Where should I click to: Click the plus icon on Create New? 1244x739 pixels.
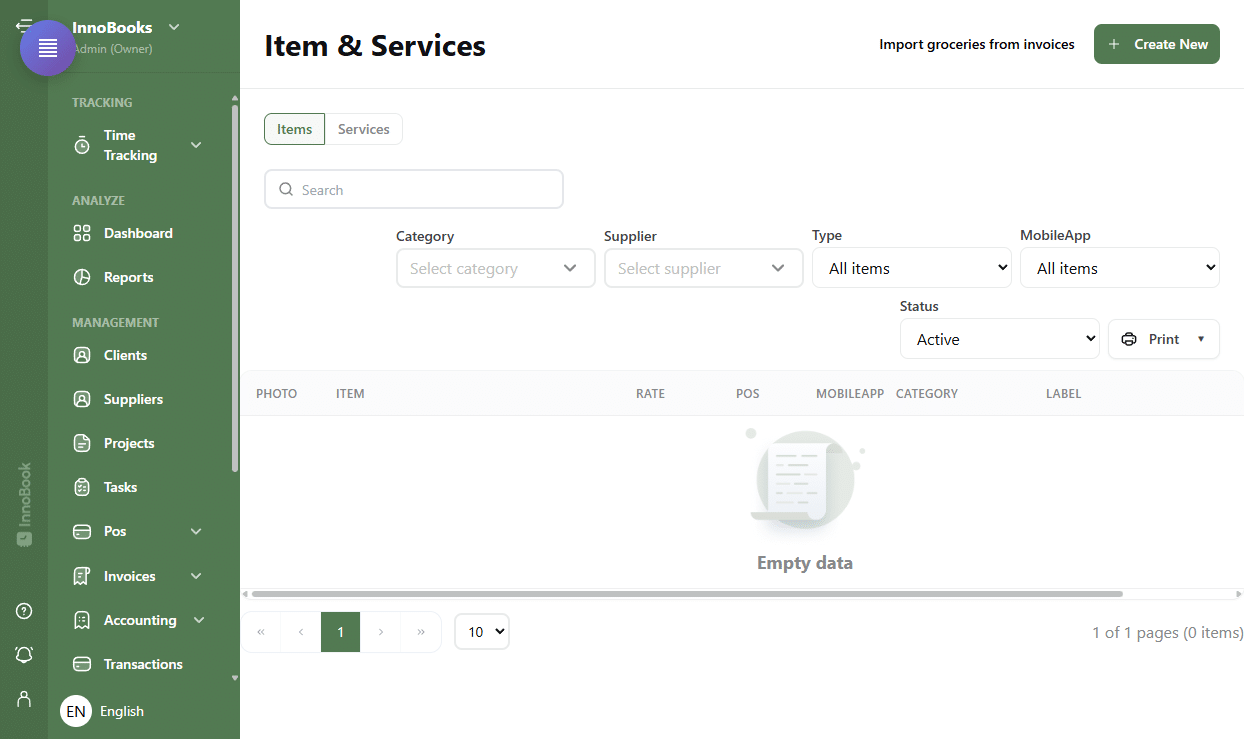(x=1114, y=44)
